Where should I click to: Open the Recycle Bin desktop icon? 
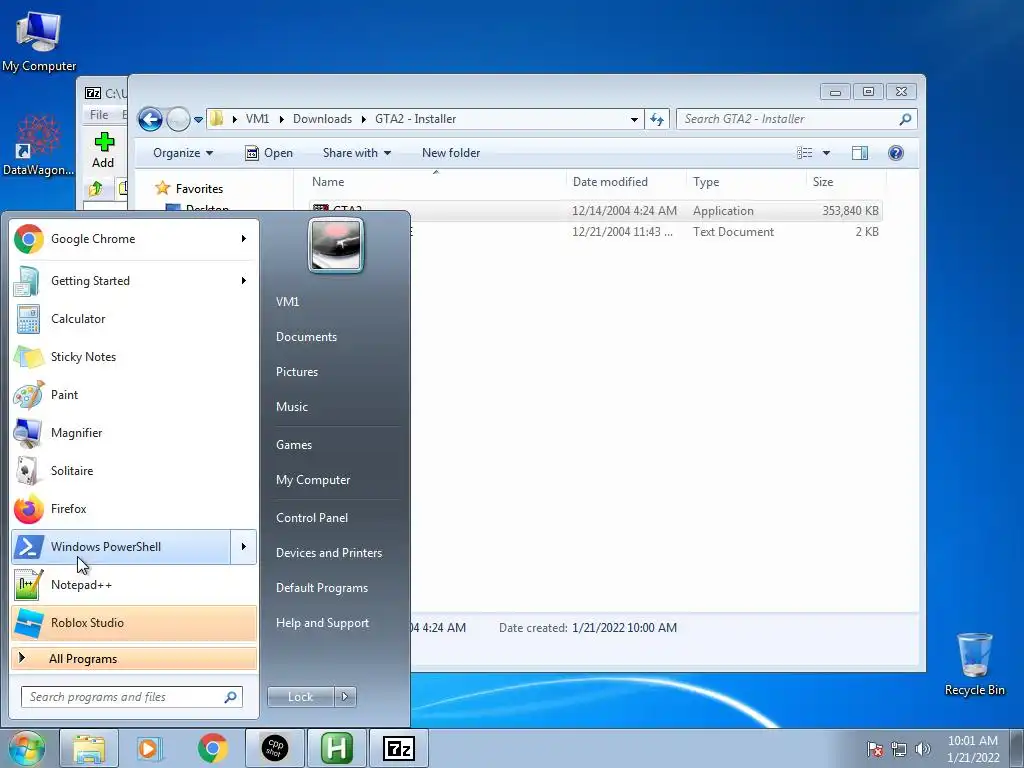(974, 664)
